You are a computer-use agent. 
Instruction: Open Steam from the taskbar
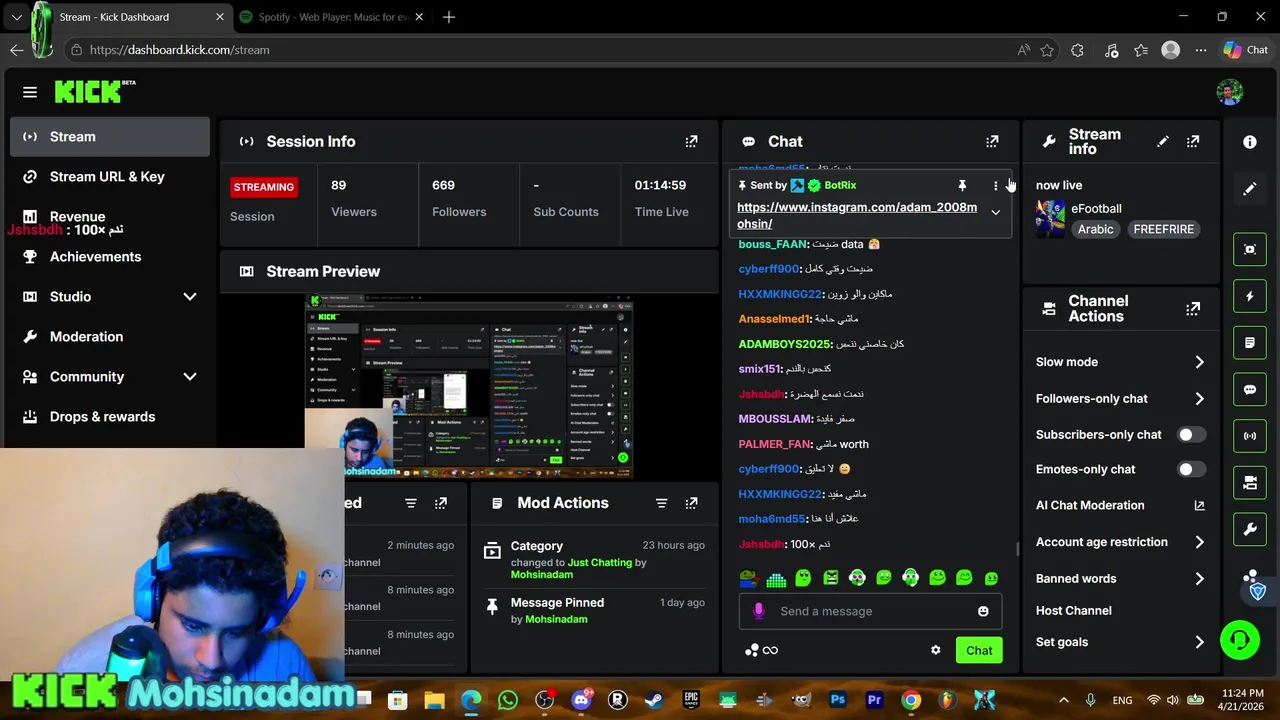(654, 700)
